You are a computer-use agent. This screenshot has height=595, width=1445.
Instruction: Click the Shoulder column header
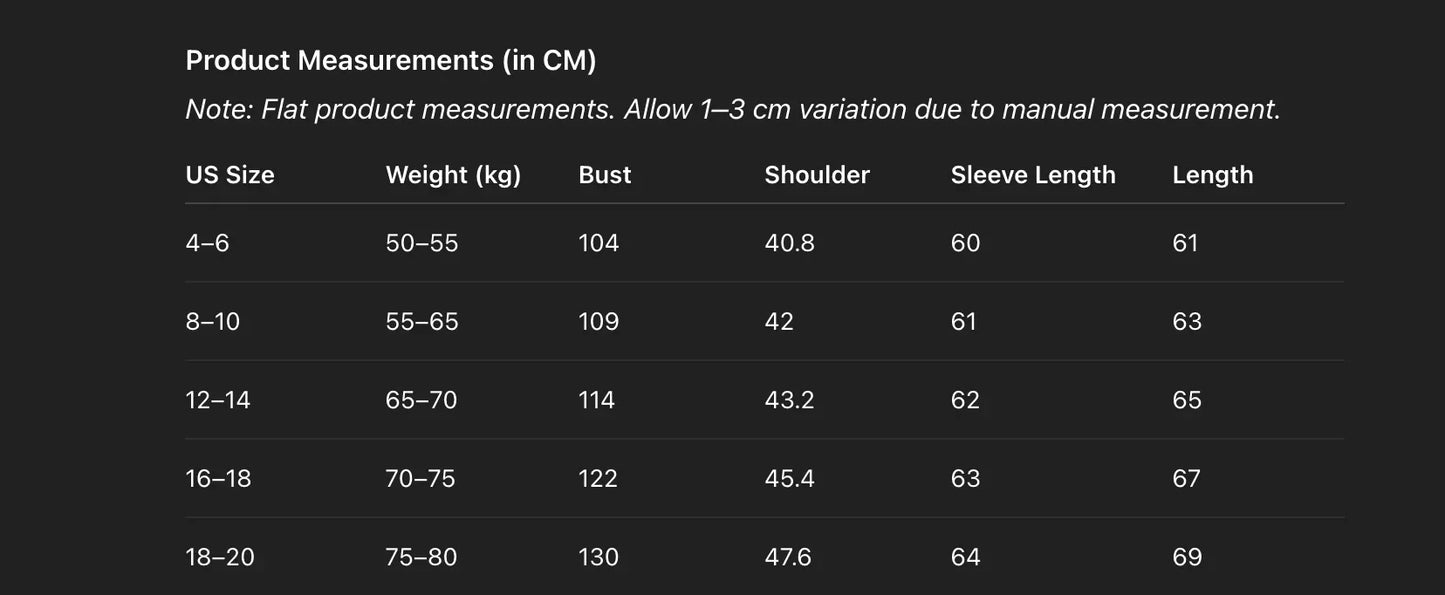[x=817, y=175]
